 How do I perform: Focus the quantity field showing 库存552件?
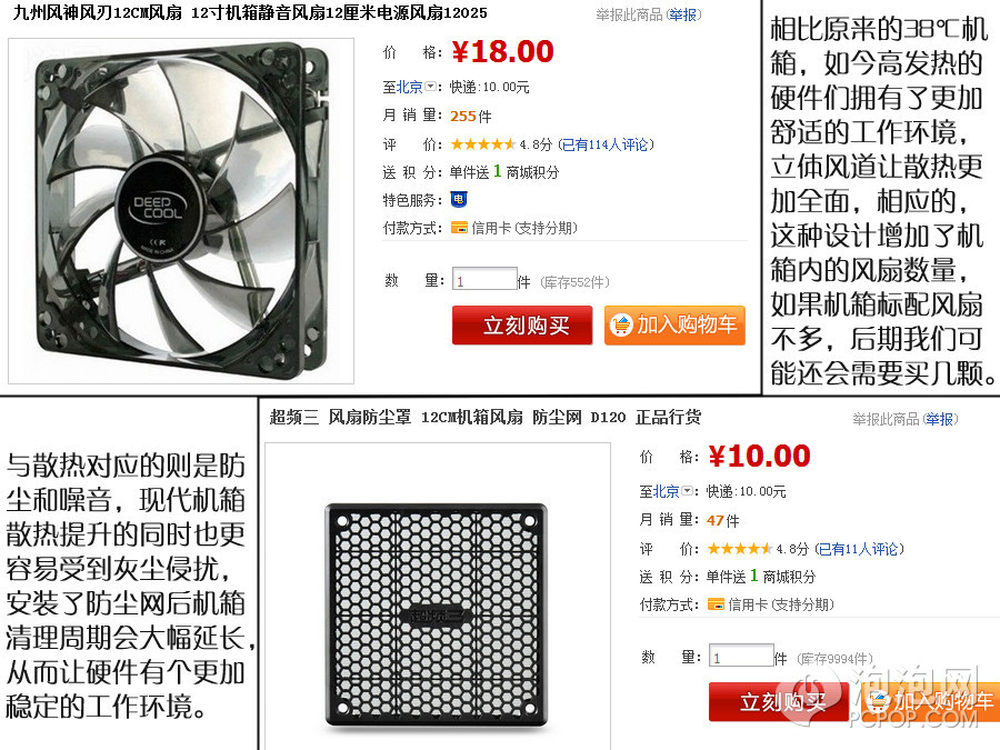[x=485, y=279]
